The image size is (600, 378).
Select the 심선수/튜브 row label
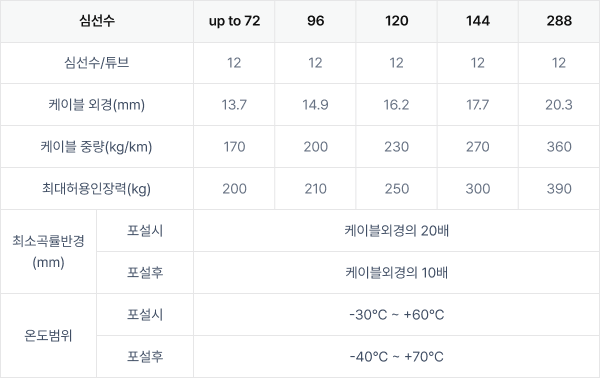[x=97, y=63]
